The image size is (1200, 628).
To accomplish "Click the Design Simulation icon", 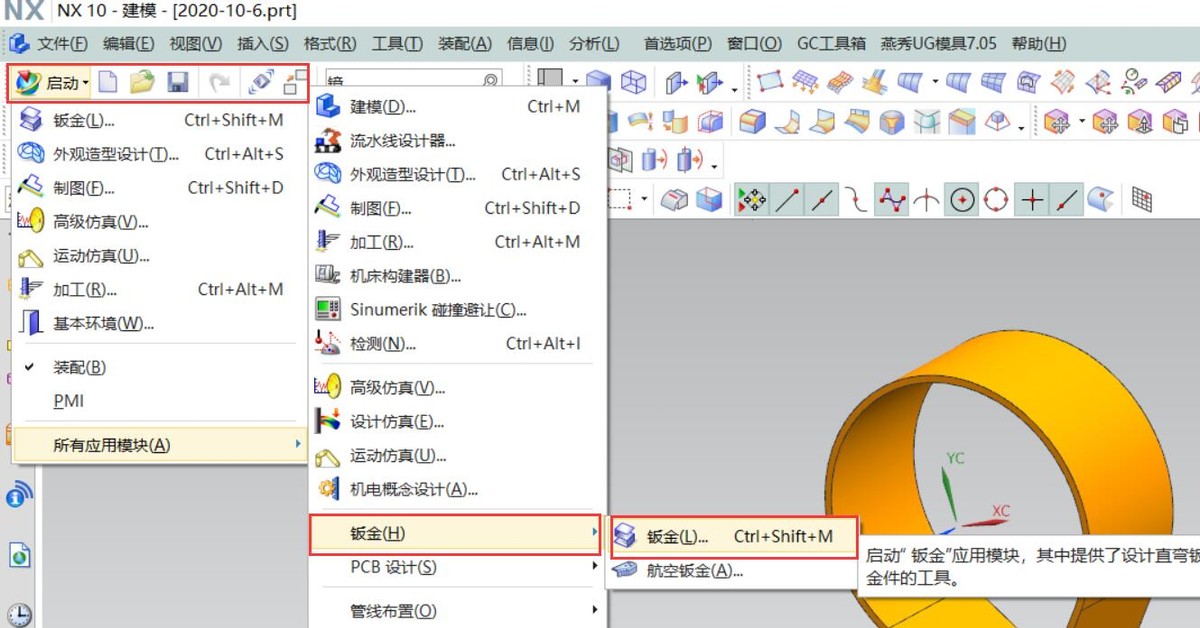I will [x=328, y=421].
